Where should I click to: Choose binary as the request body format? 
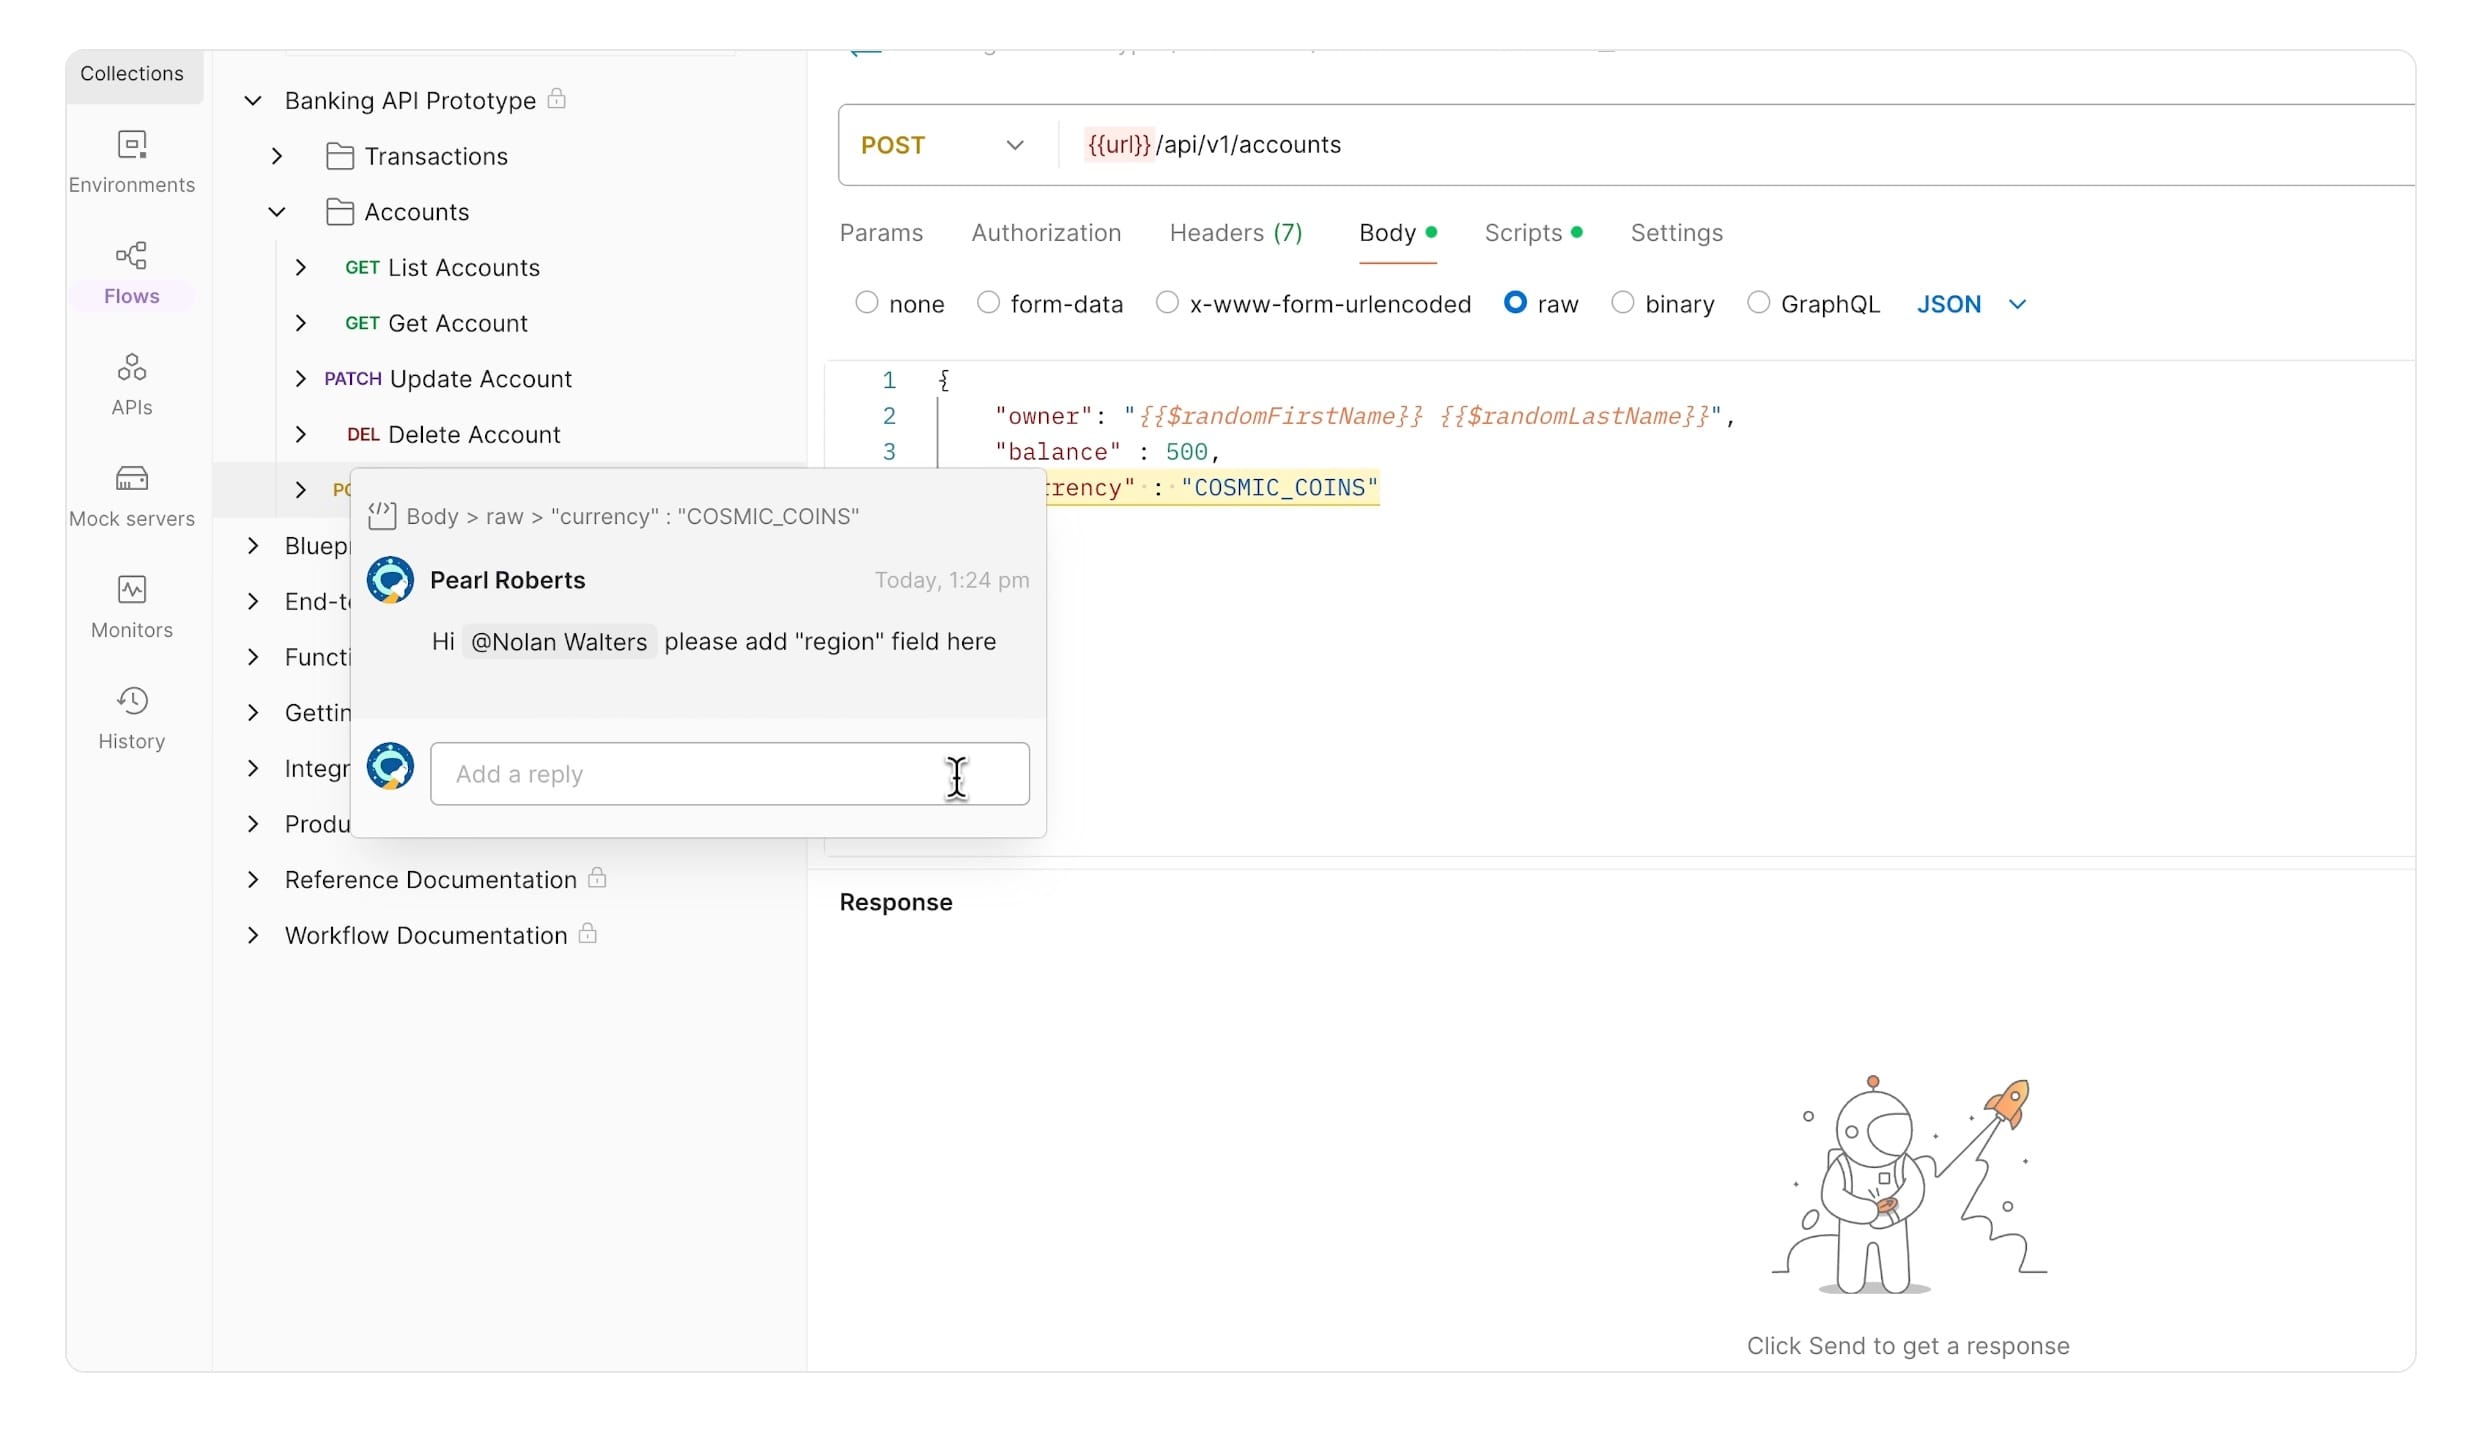coord(1623,302)
